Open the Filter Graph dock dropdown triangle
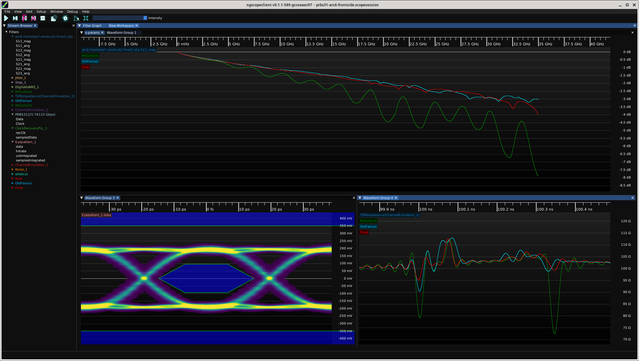639x361 pixels. pyautogui.click(x=79, y=25)
